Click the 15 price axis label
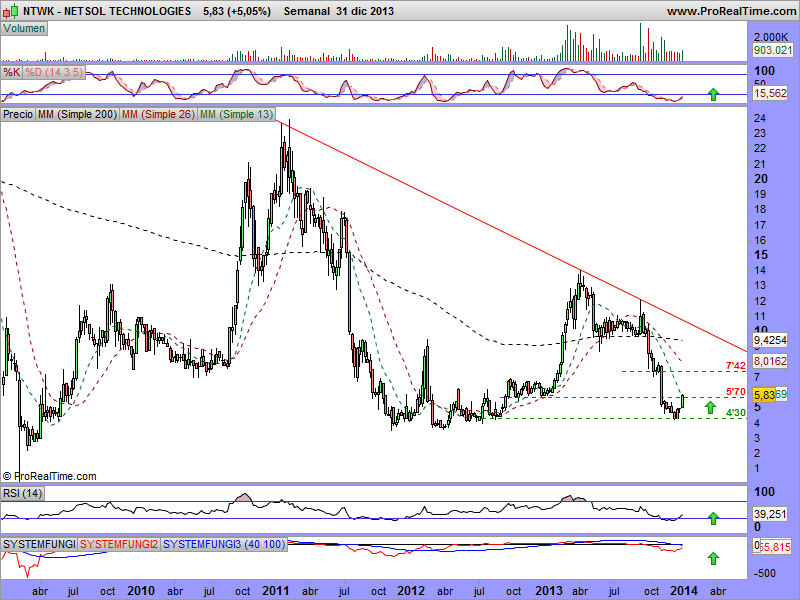Viewport: 800px width, 600px height. 761,255
